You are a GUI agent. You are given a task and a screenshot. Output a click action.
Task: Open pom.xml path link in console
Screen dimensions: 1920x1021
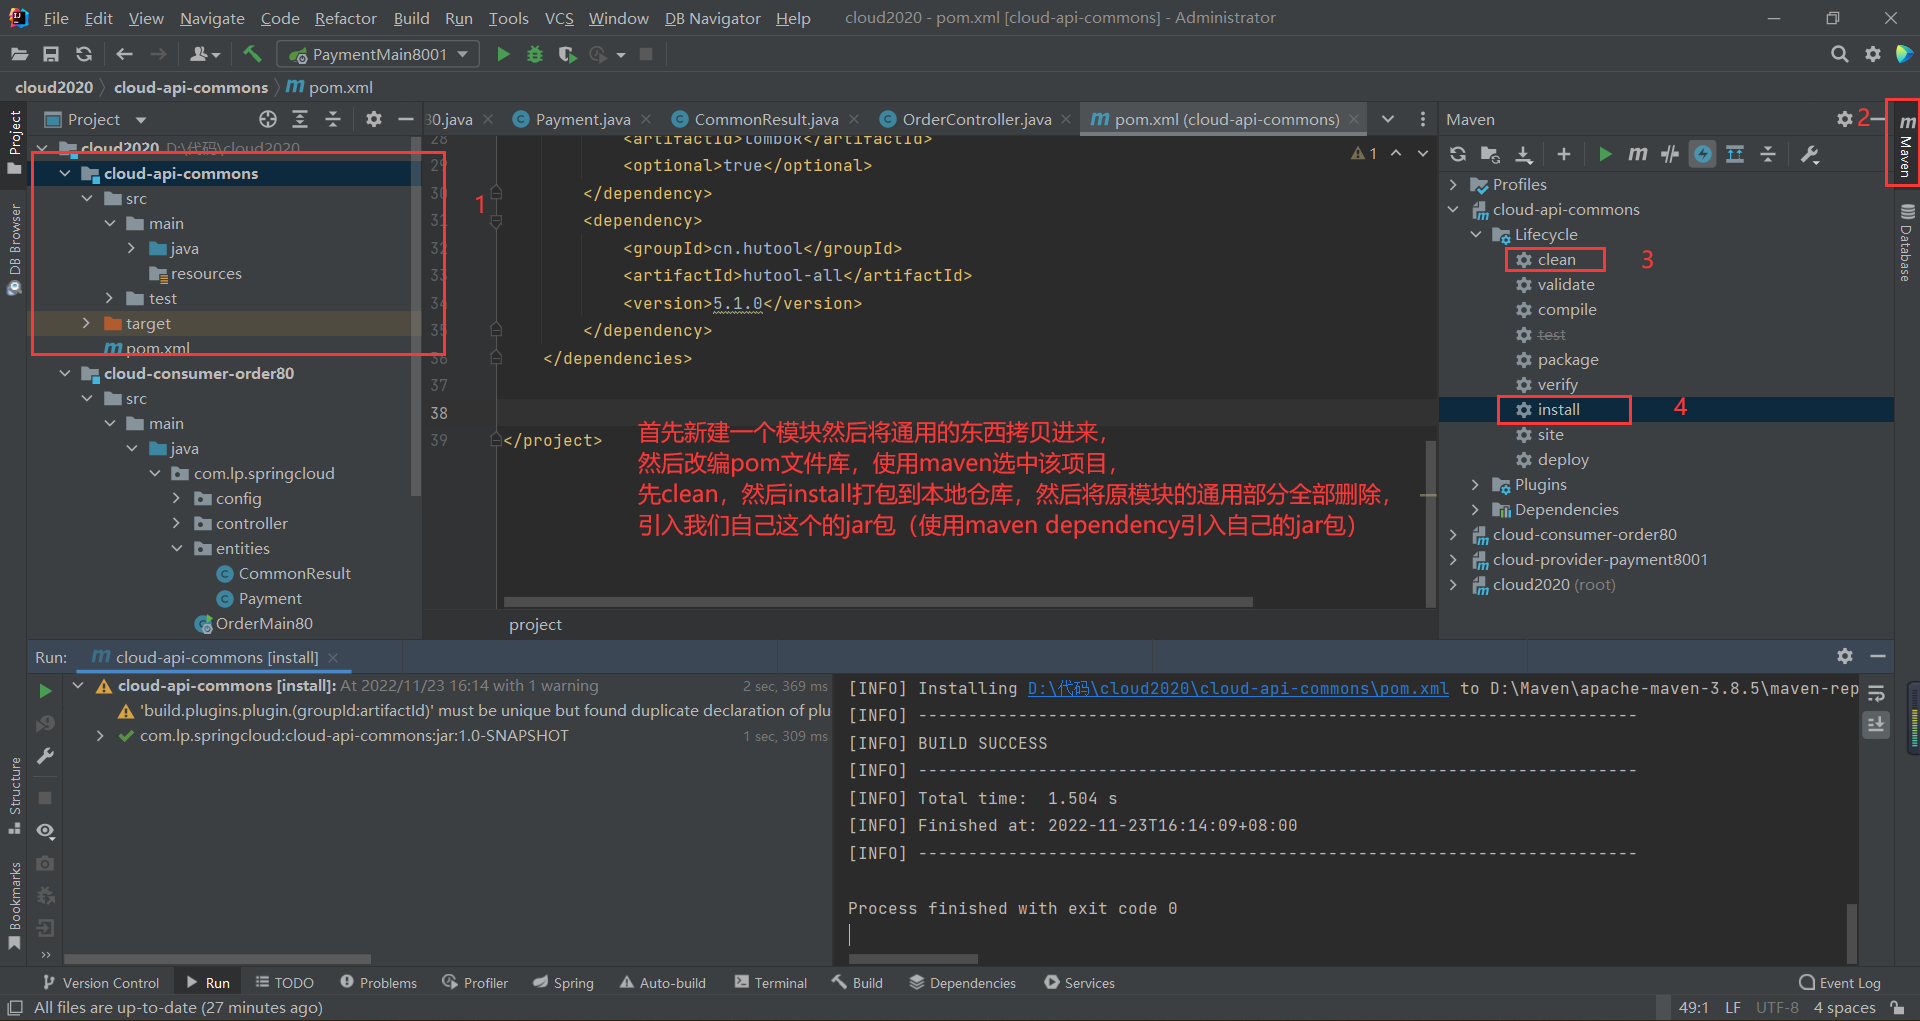pos(1238,688)
